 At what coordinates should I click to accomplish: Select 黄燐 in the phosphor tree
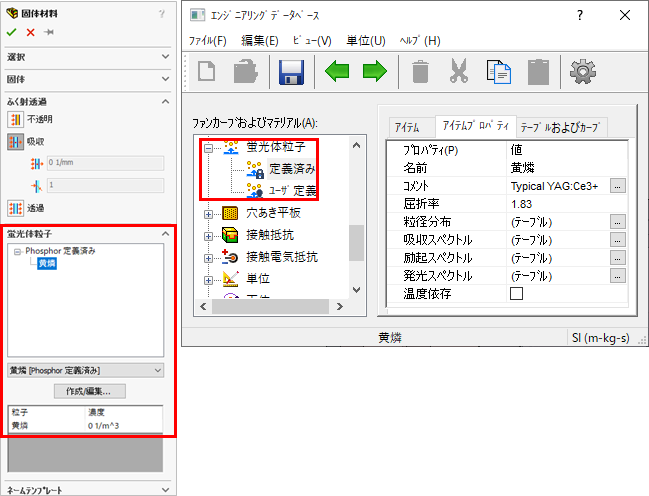[47, 263]
